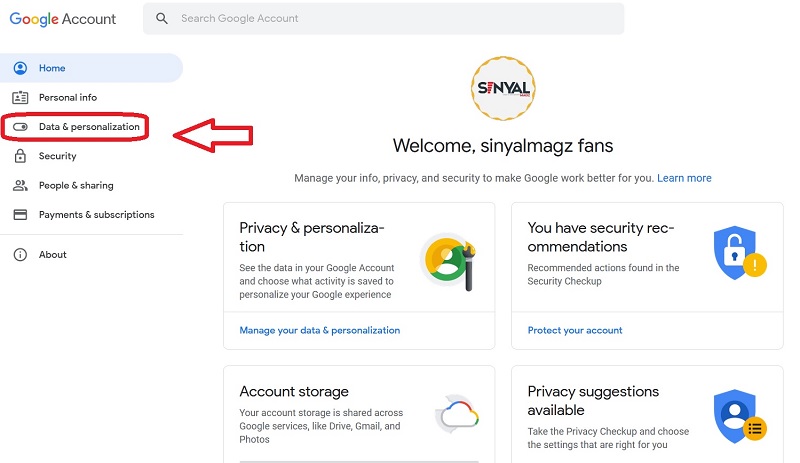
Task: Click the security shield warning icon
Action: pos(740,253)
